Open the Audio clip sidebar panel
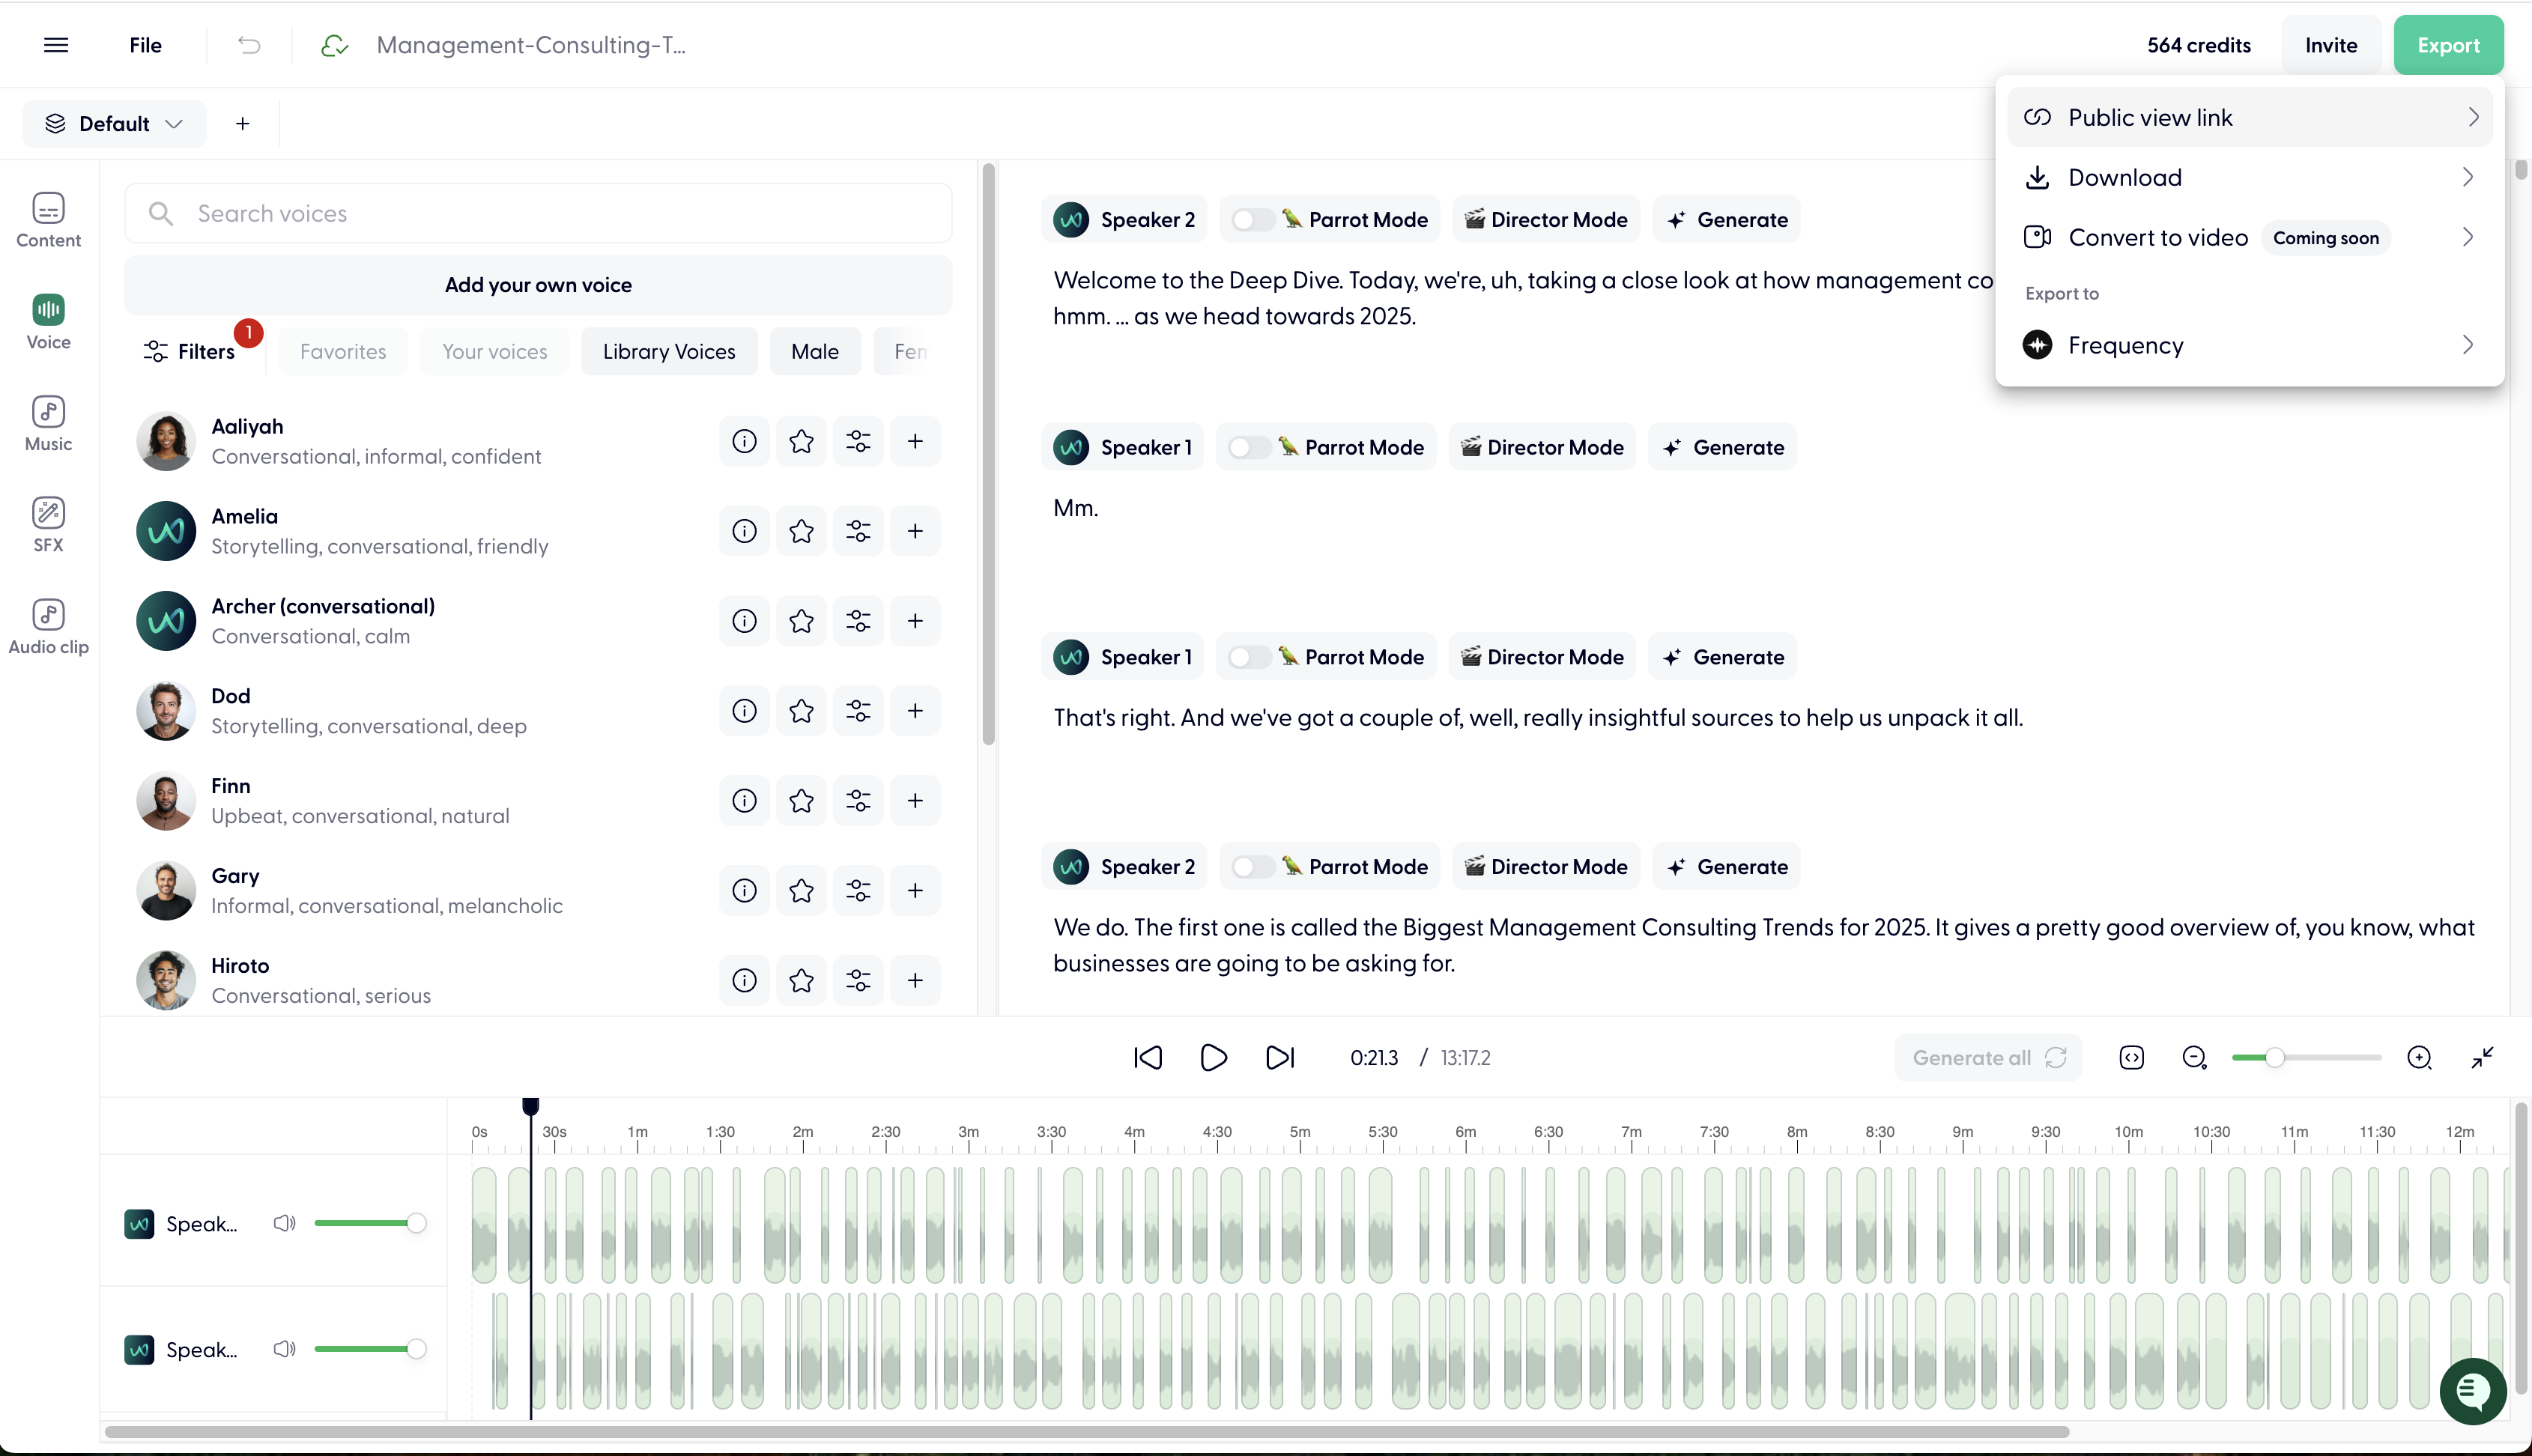 [x=48, y=627]
